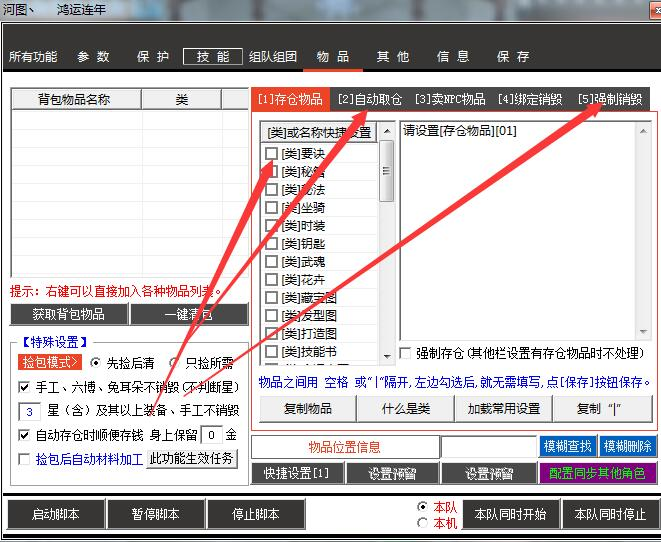The height and width of the screenshot is (542, 661).
Task: Click the 身上保留 gold amount field
Action: coord(211,435)
